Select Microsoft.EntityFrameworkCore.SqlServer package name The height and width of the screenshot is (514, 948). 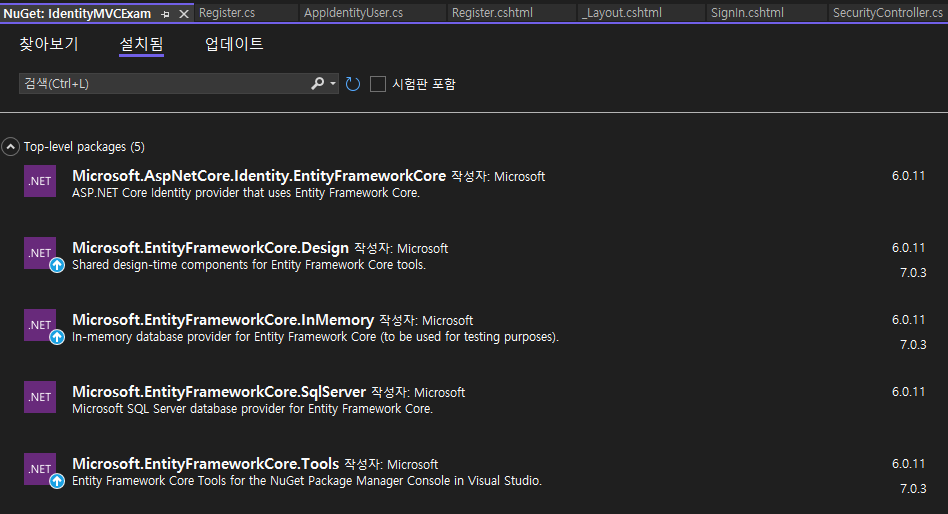(x=219, y=392)
